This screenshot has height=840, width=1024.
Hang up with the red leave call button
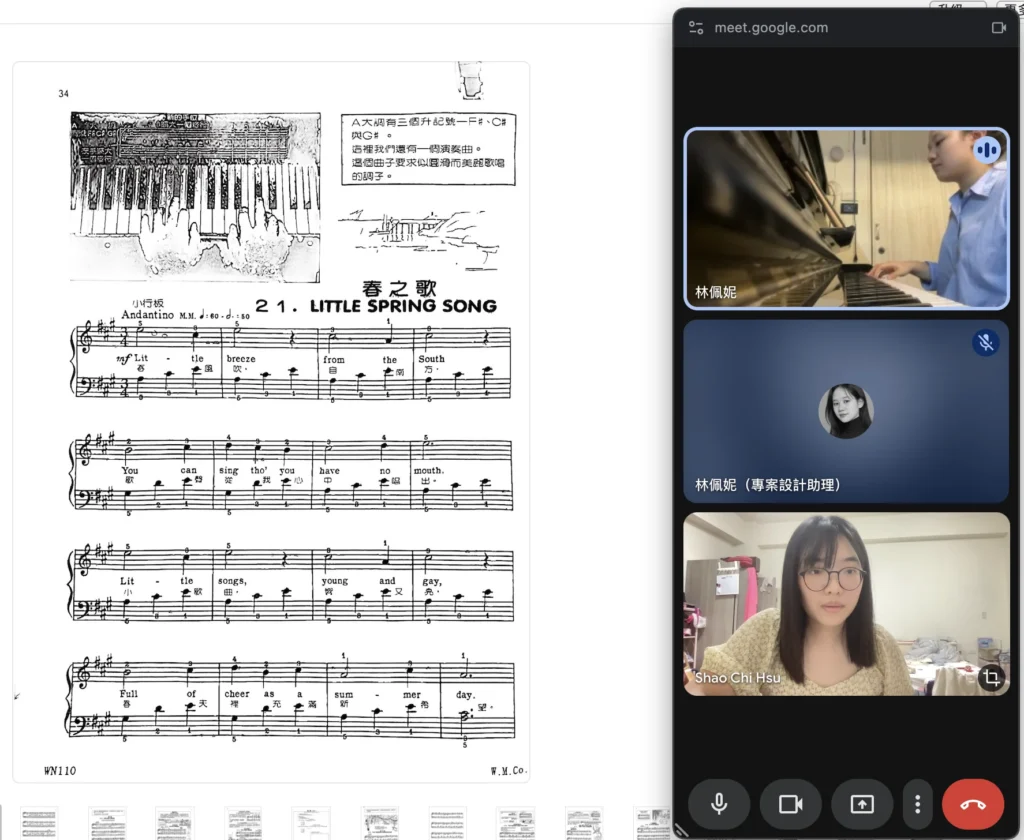973,803
